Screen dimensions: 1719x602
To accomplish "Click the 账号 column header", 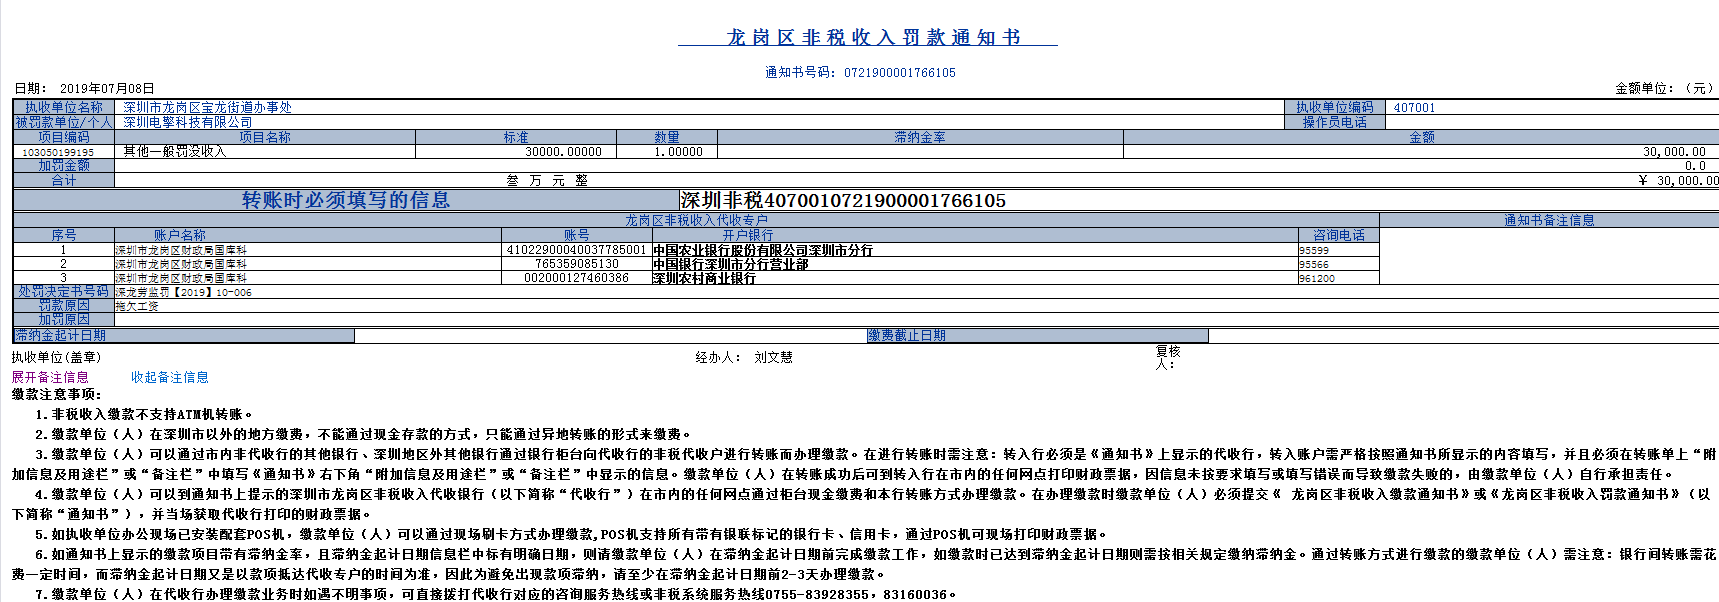I will pos(577,235).
